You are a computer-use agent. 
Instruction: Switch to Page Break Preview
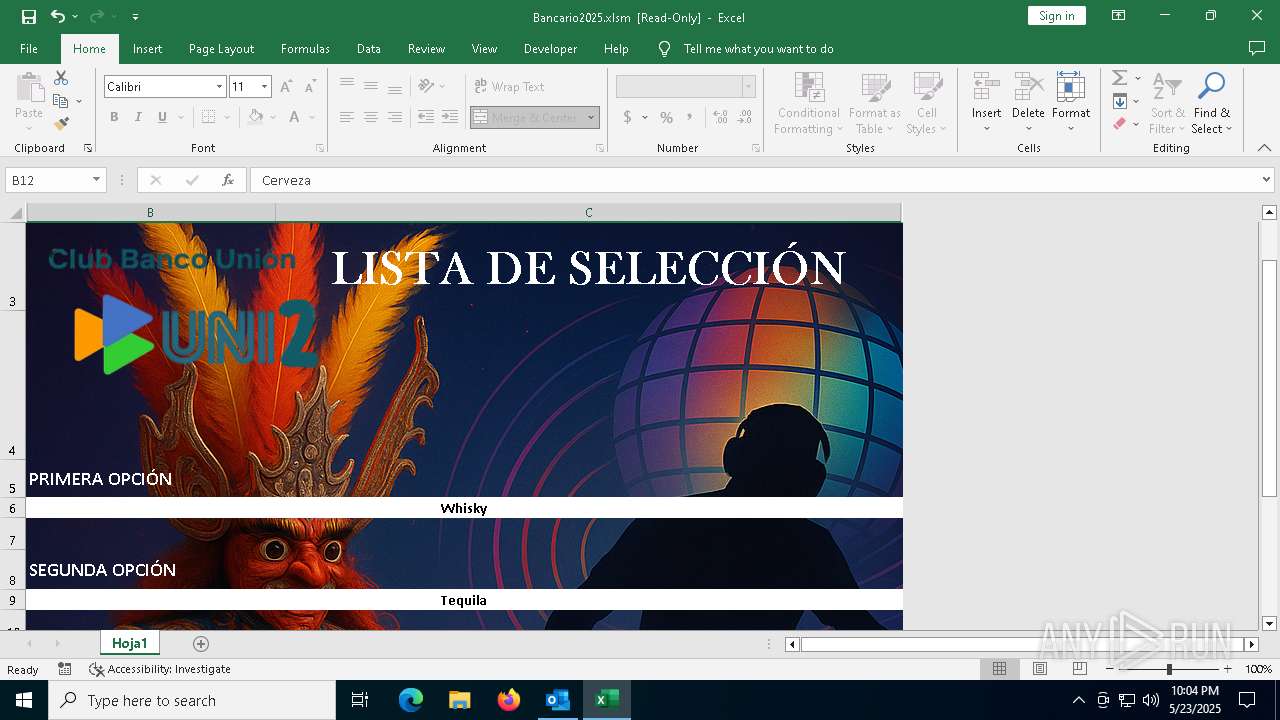click(1080, 669)
